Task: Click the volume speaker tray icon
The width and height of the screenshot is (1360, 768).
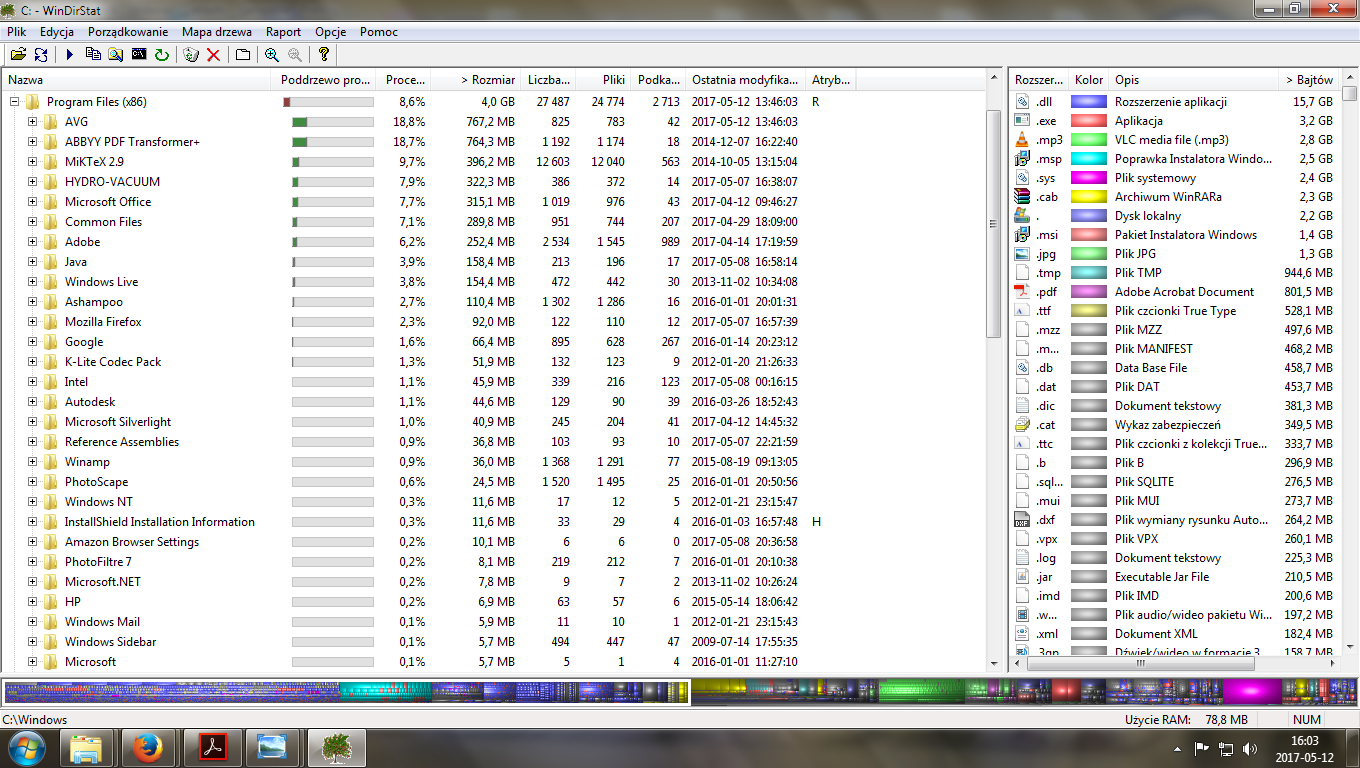Action: coord(1250,748)
